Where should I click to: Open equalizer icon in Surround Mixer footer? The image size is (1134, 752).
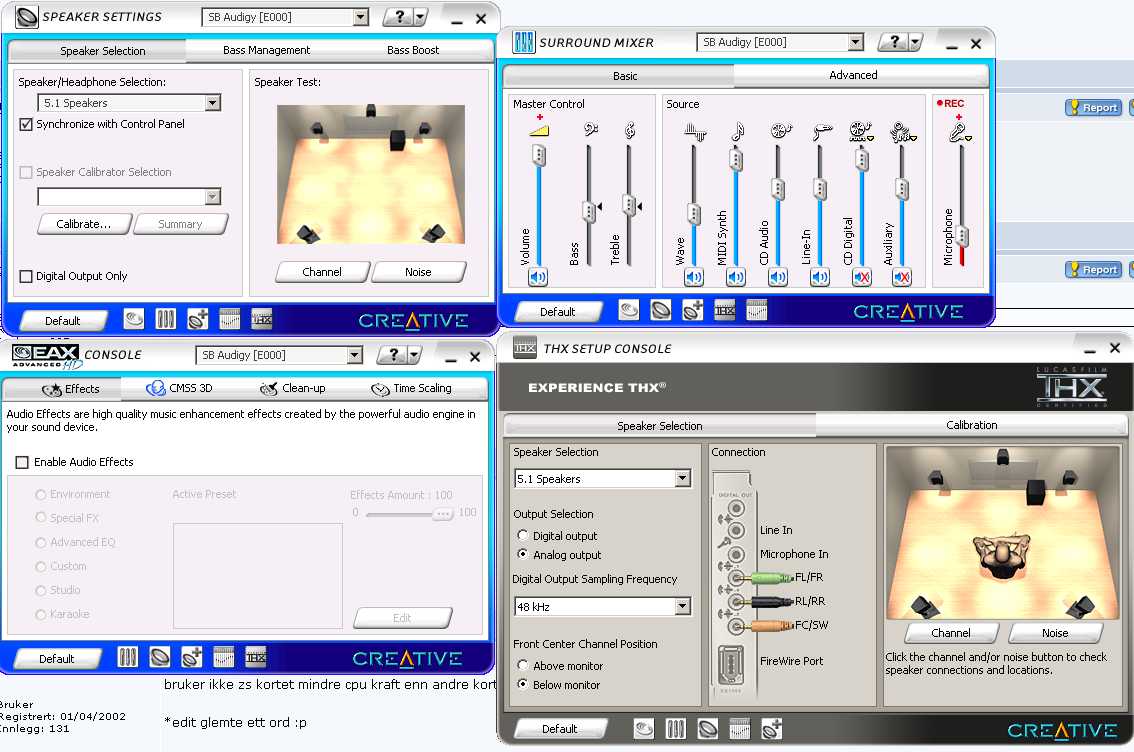click(756, 310)
